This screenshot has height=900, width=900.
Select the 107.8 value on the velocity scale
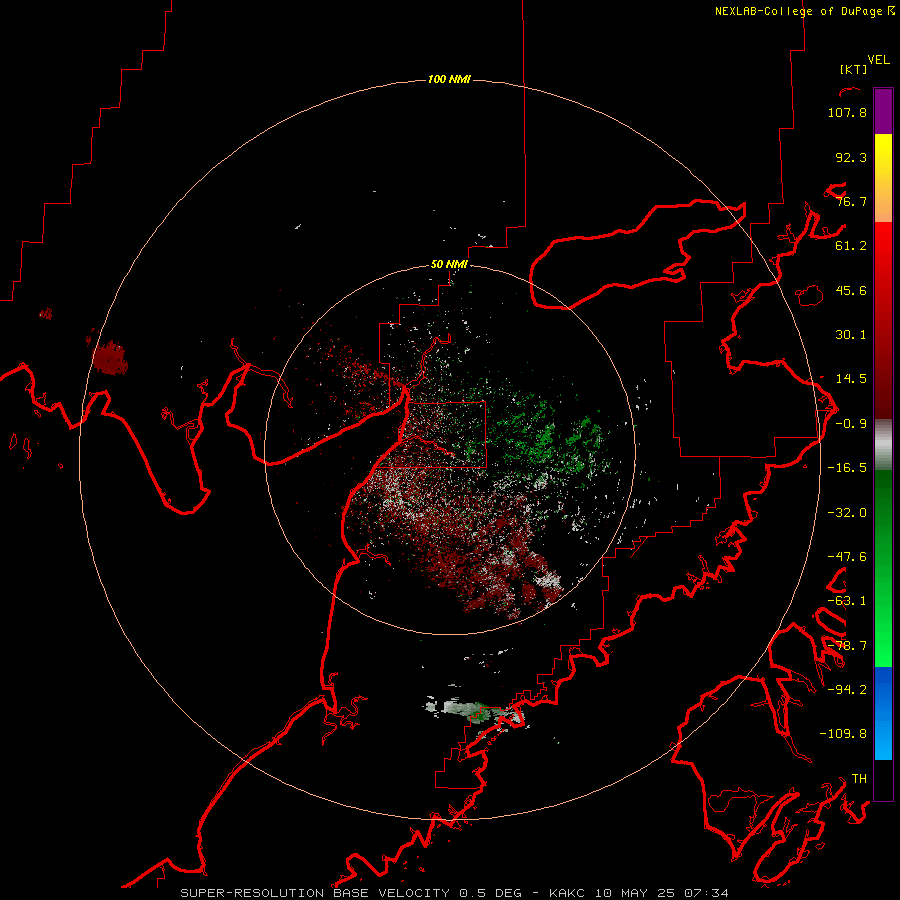tap(847, 112)
